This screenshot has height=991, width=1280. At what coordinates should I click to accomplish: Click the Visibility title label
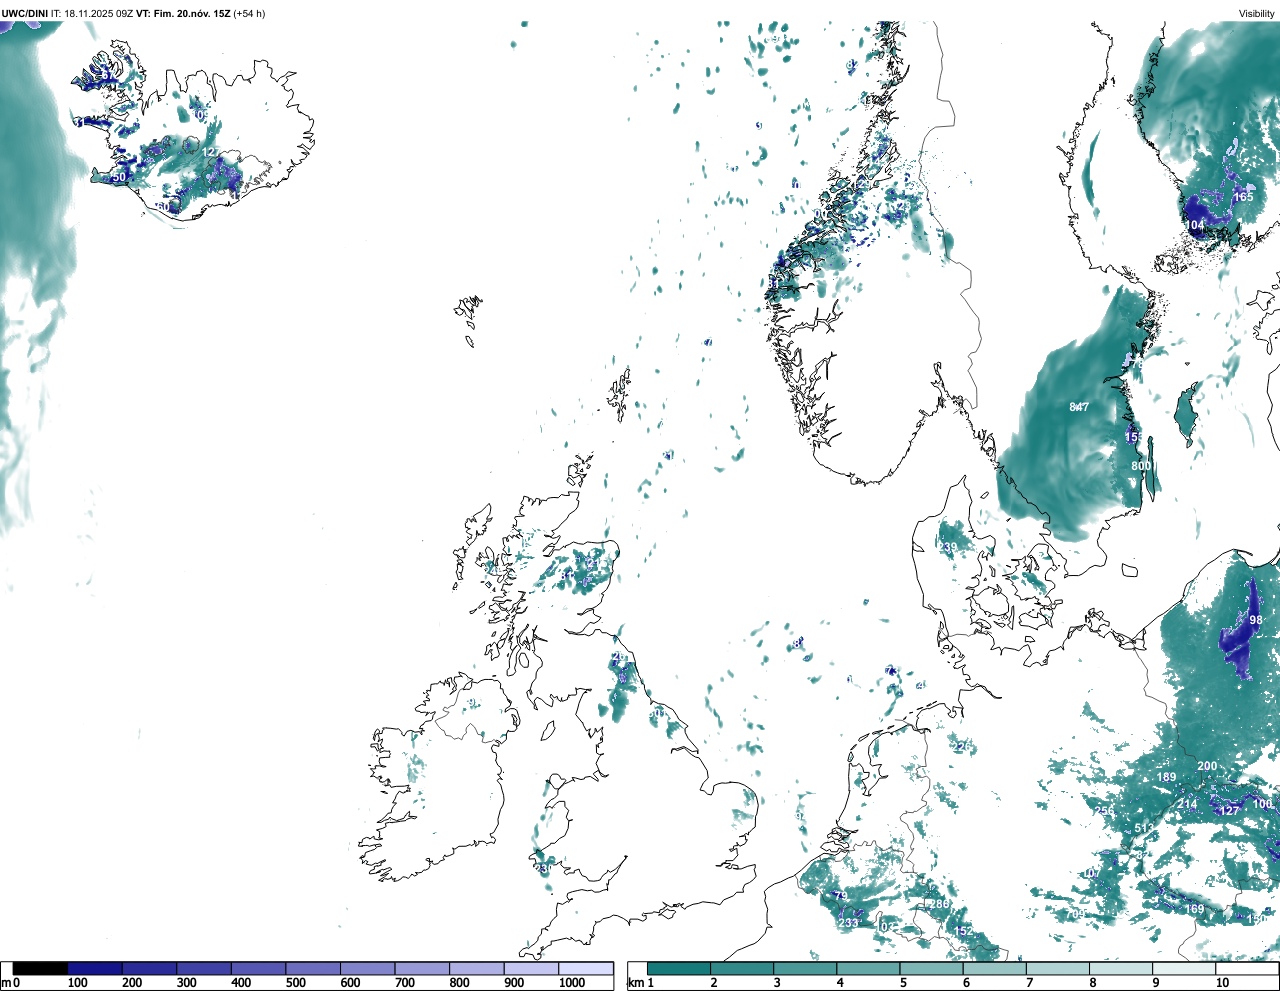coord(1257,14)
